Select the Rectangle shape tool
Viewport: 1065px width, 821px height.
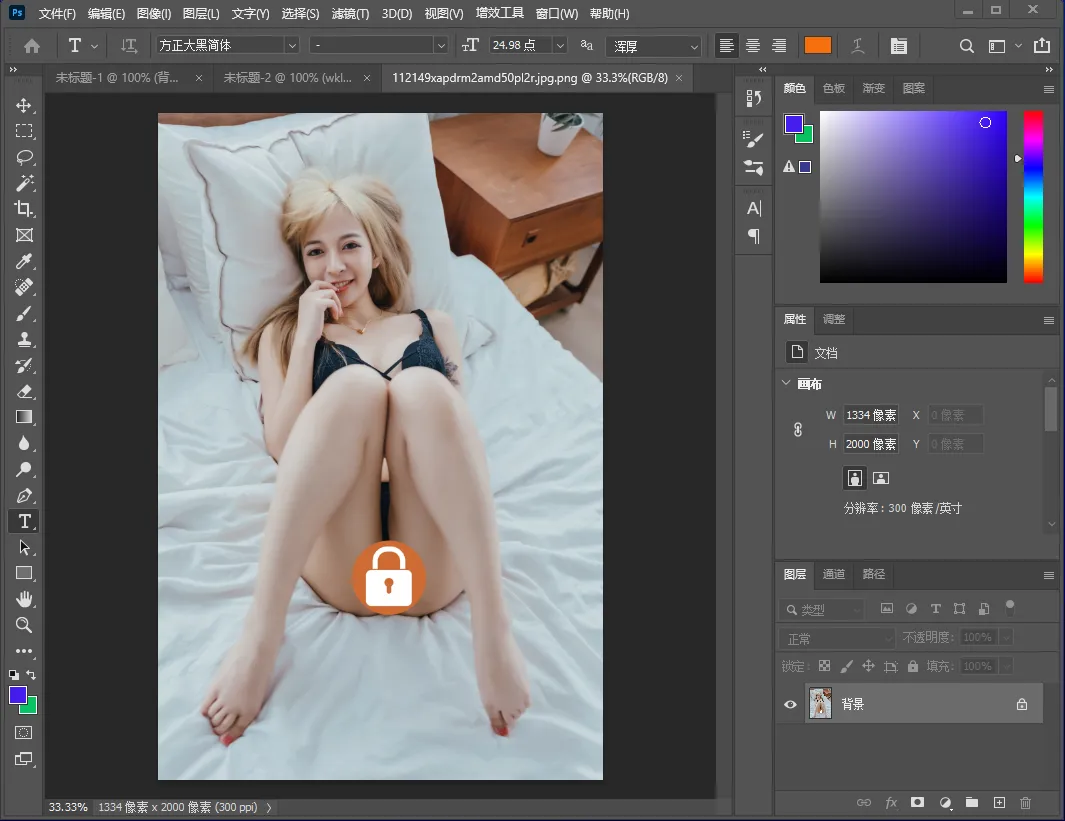[x=24, y=573]
